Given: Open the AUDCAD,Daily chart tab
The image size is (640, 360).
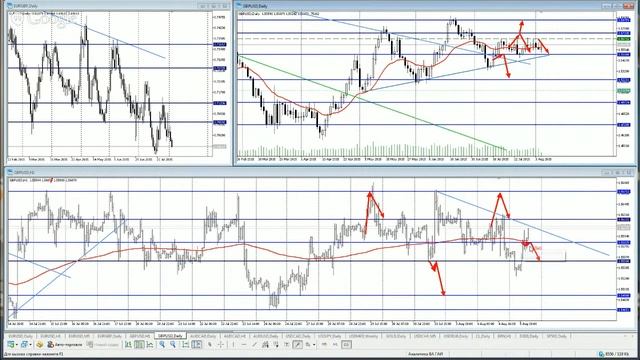Looking at the screenshot, I should [203, 336].
